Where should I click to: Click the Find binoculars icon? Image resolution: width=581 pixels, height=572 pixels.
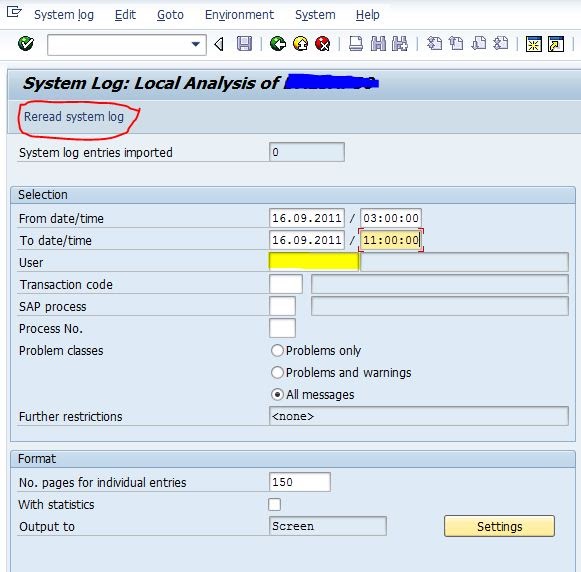point(378,44)
